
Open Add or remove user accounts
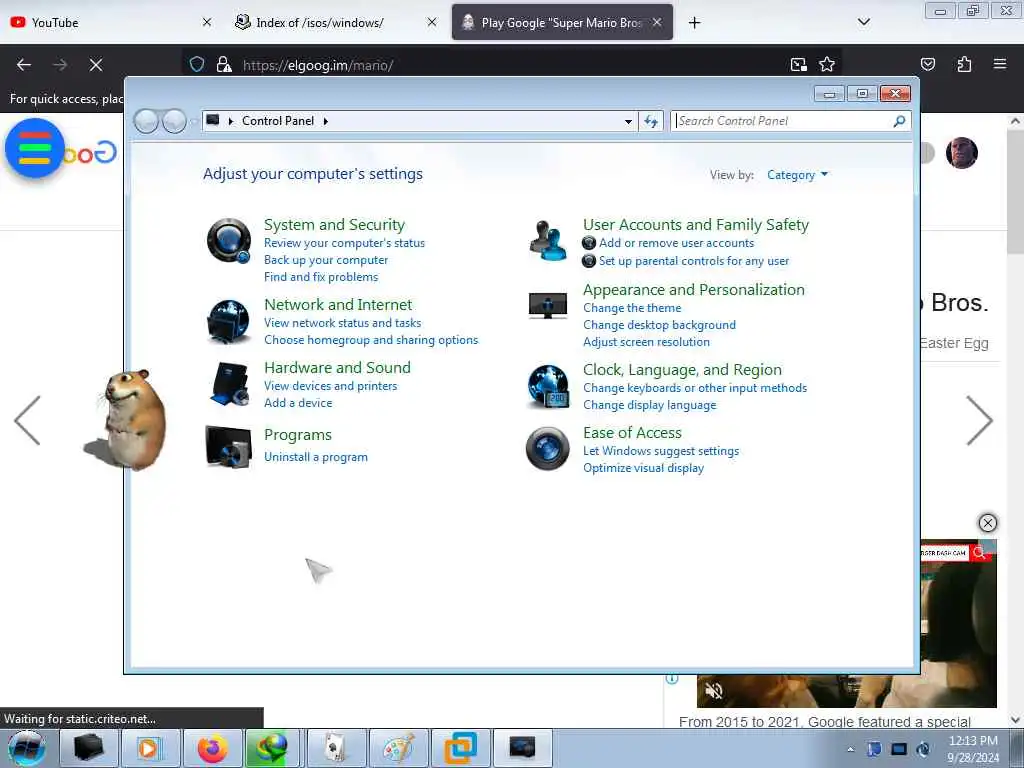pyautogui.click(x=676, y=243)
